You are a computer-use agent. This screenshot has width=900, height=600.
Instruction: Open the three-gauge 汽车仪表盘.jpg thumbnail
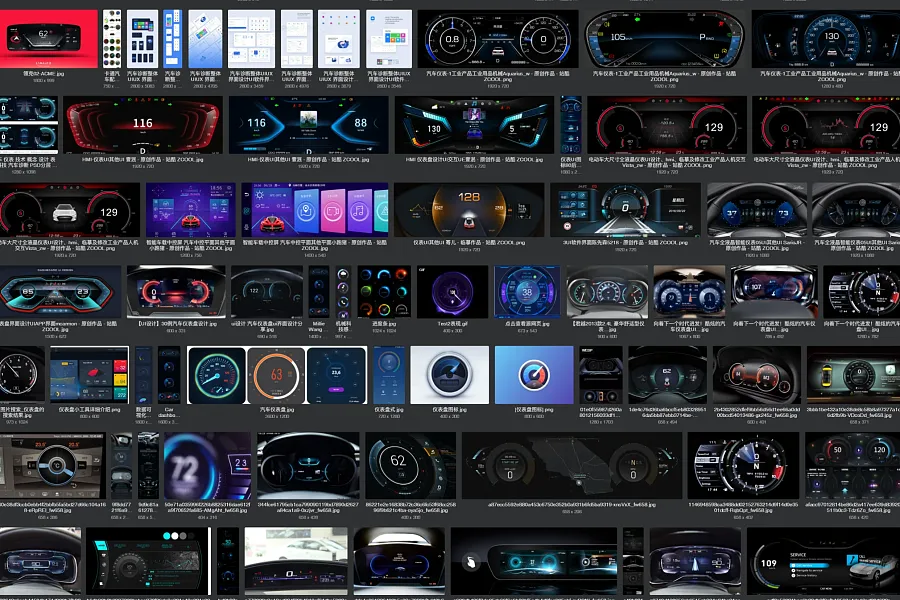point(277,375)
